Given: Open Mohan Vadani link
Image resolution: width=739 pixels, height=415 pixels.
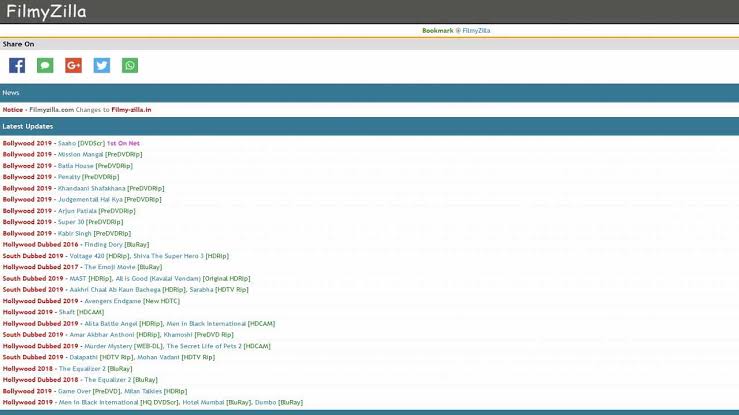Looking at the screenshot, I should pyautogui.click(x=176, y=358).
